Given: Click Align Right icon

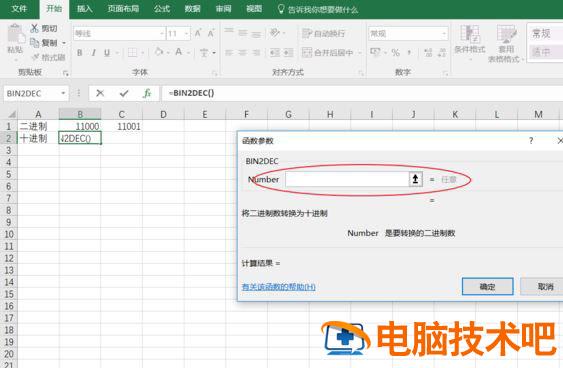Looking at the screenshot, I should pyautogui.click(x=256, y=53).
